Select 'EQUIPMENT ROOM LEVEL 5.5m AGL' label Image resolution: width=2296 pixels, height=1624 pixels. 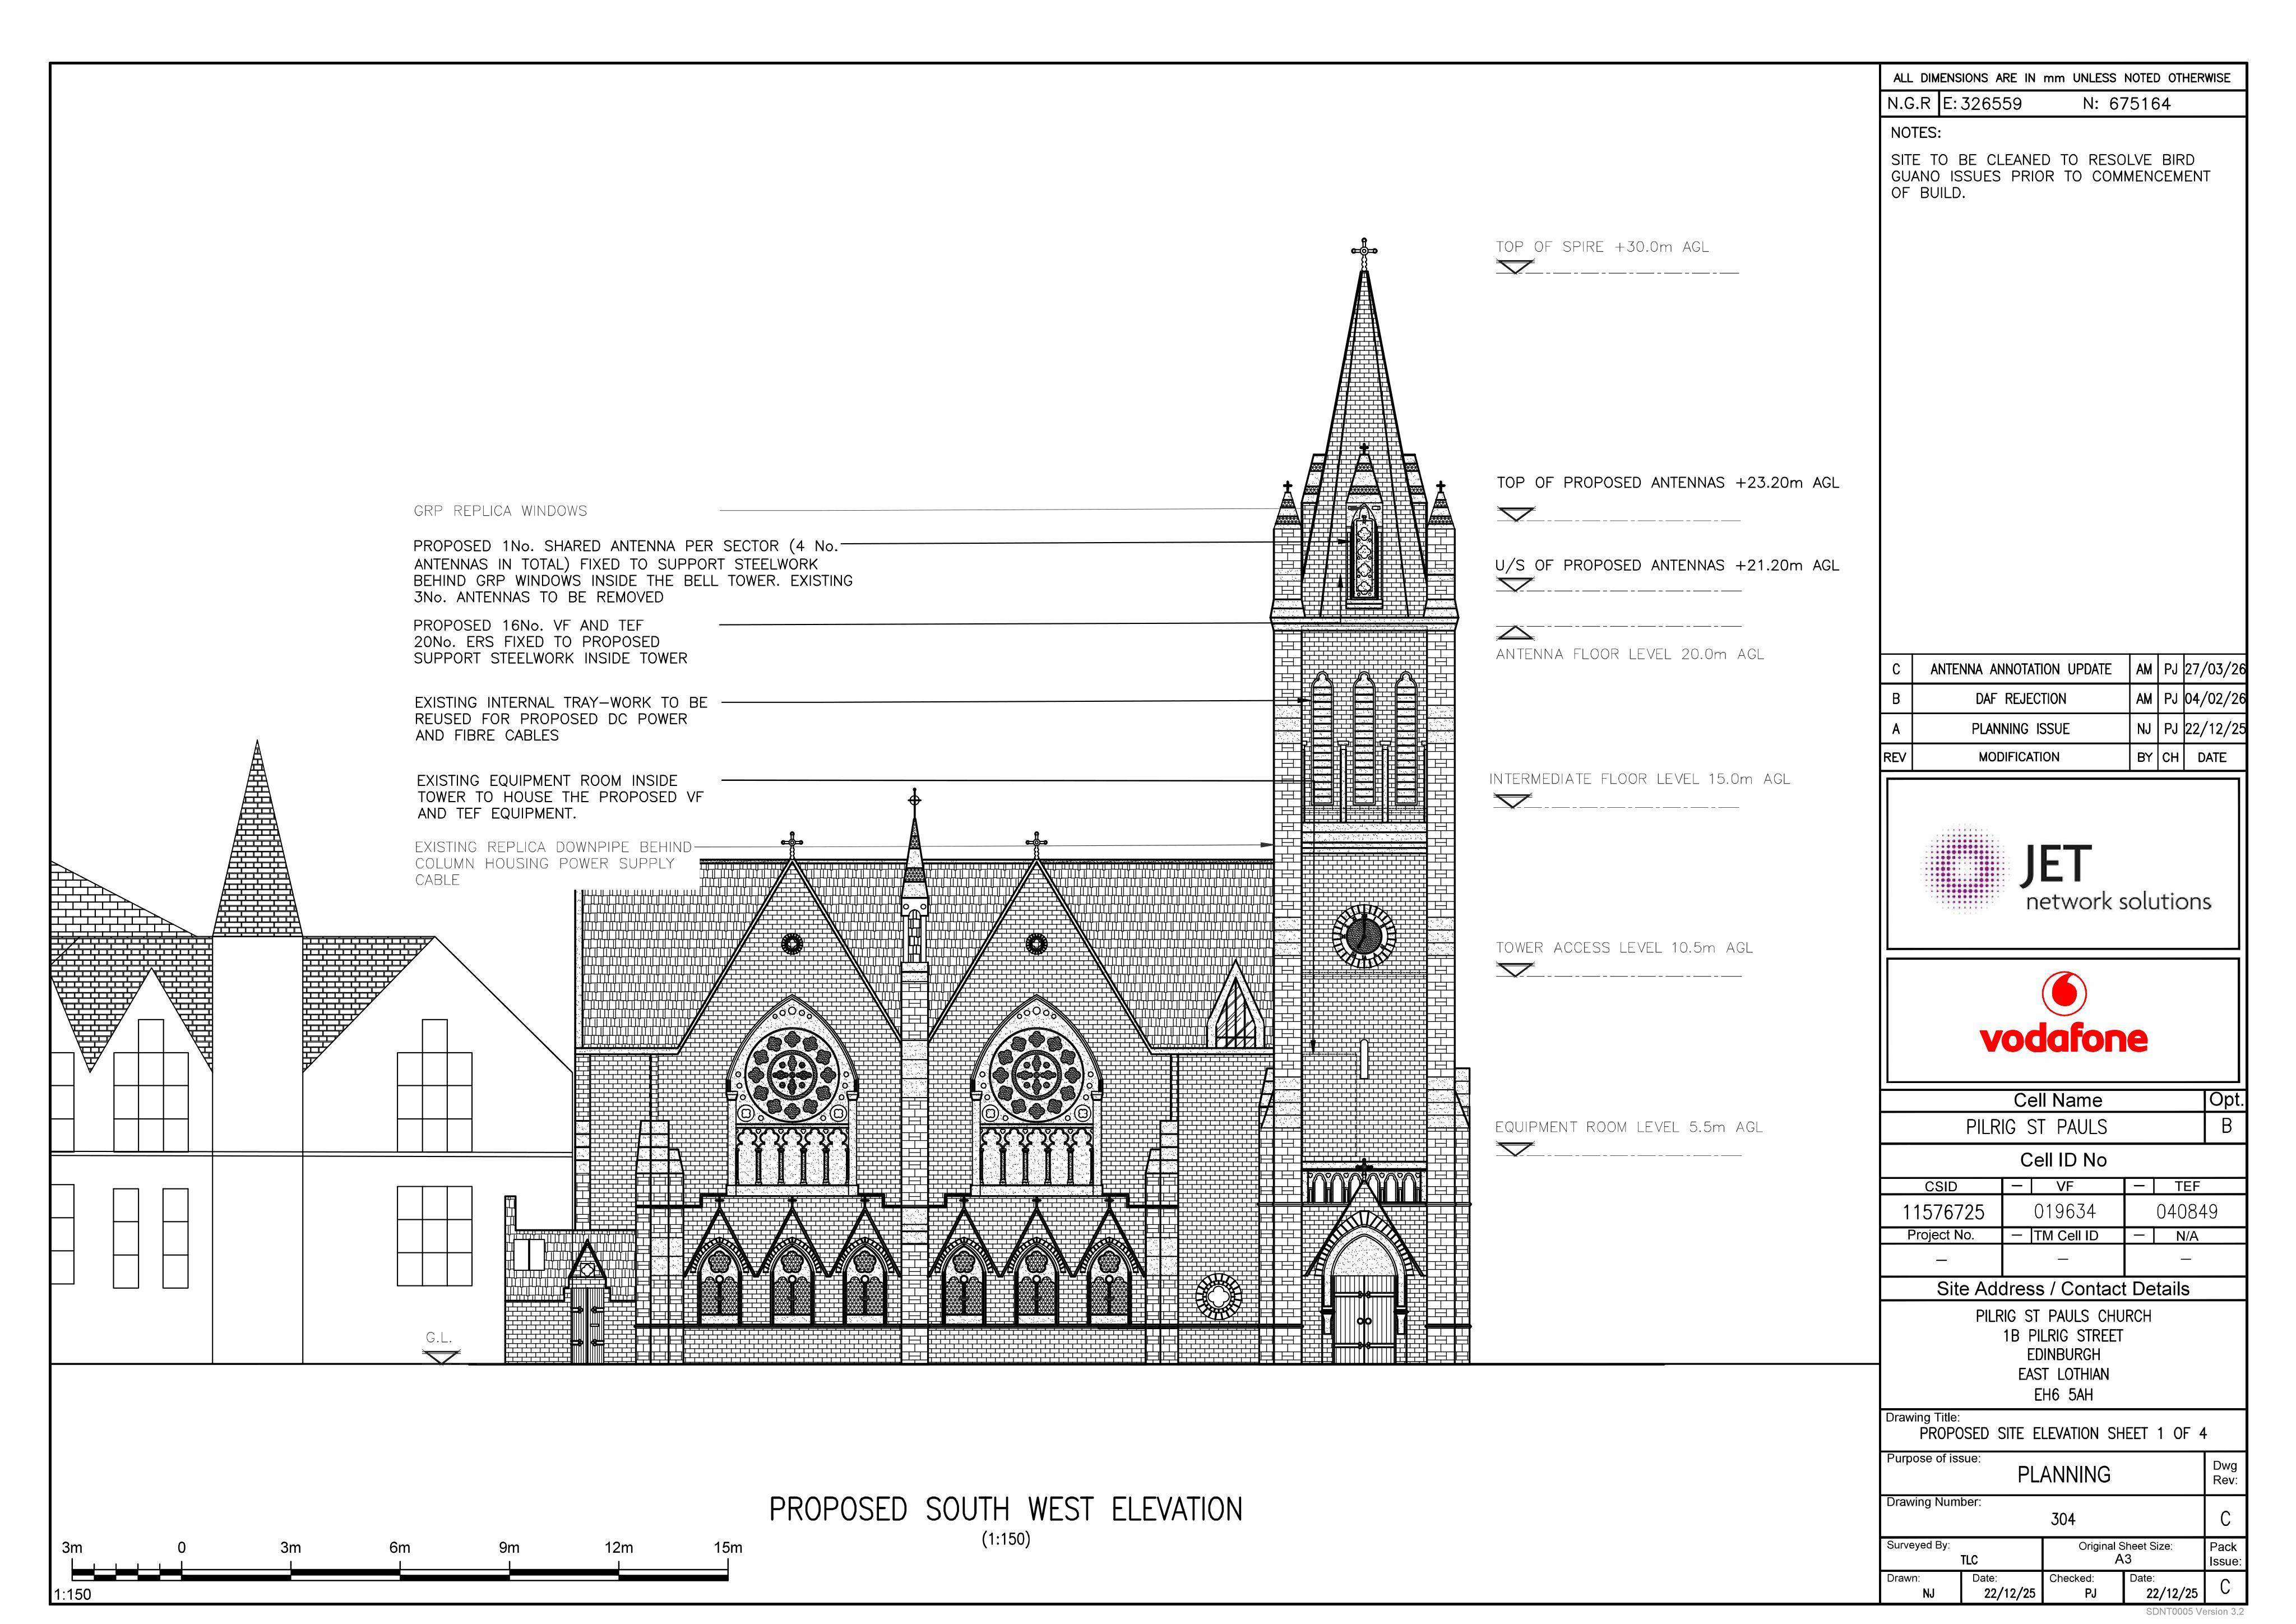tap(1628, 1127)
